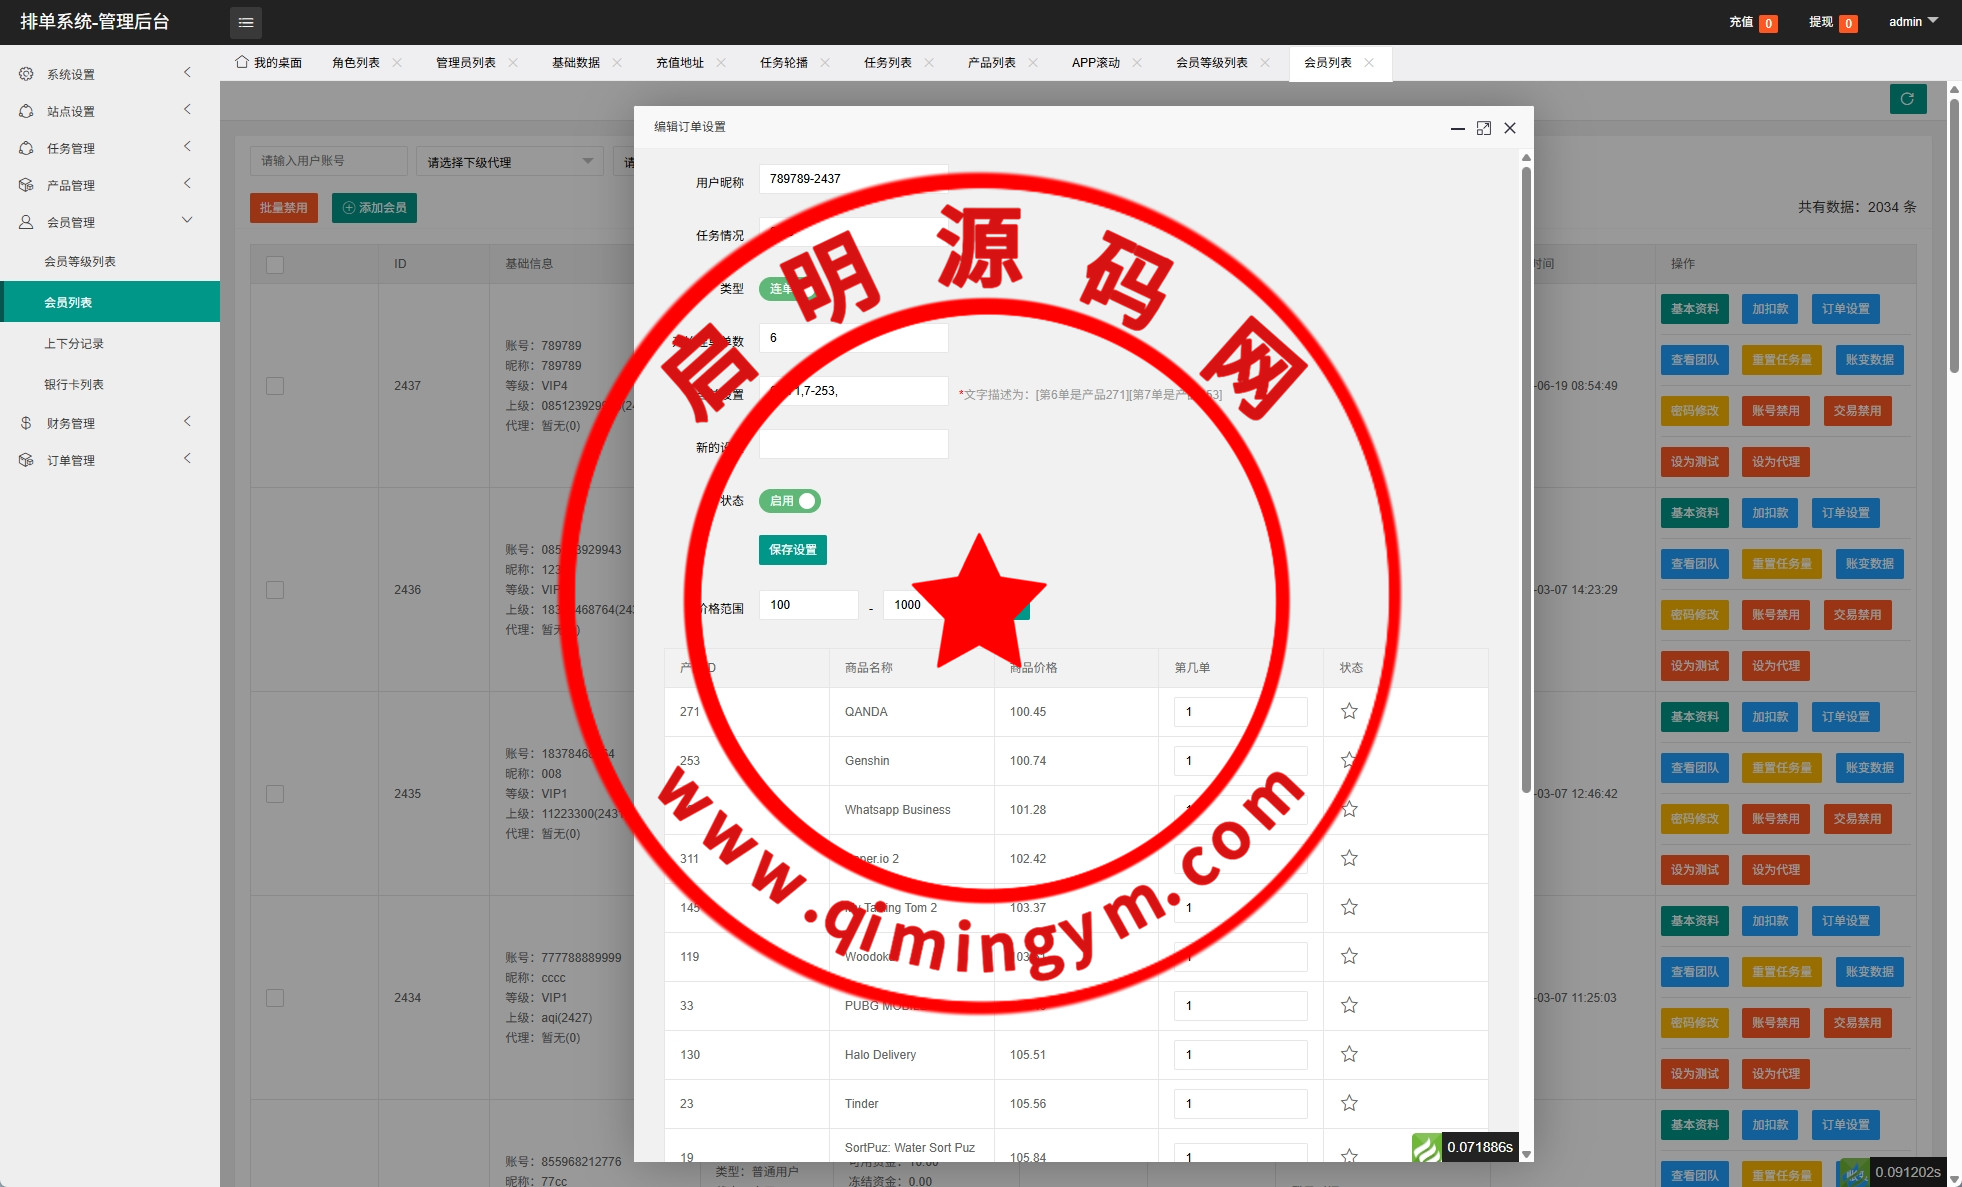Screen dimensions: 1962x1187
Task: Check the select-all header checkbox
Action: [275, 265]
